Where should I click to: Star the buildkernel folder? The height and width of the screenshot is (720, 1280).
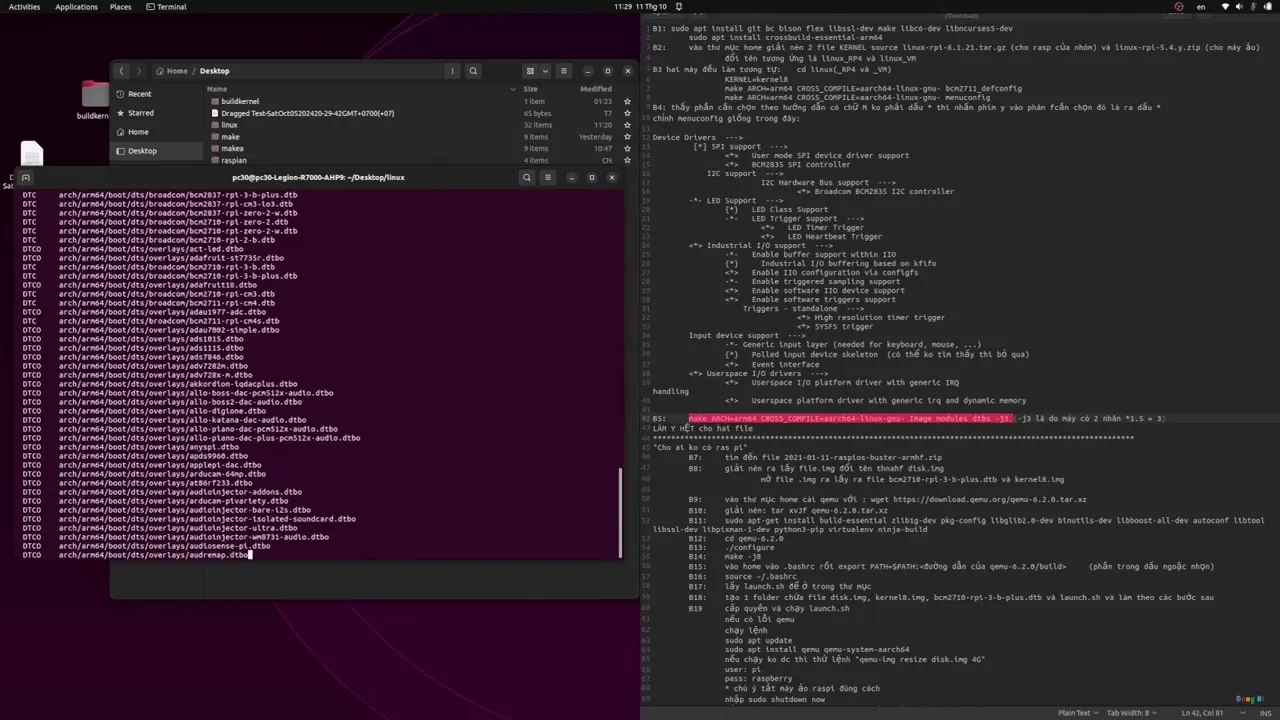click(x=627, y=101)
